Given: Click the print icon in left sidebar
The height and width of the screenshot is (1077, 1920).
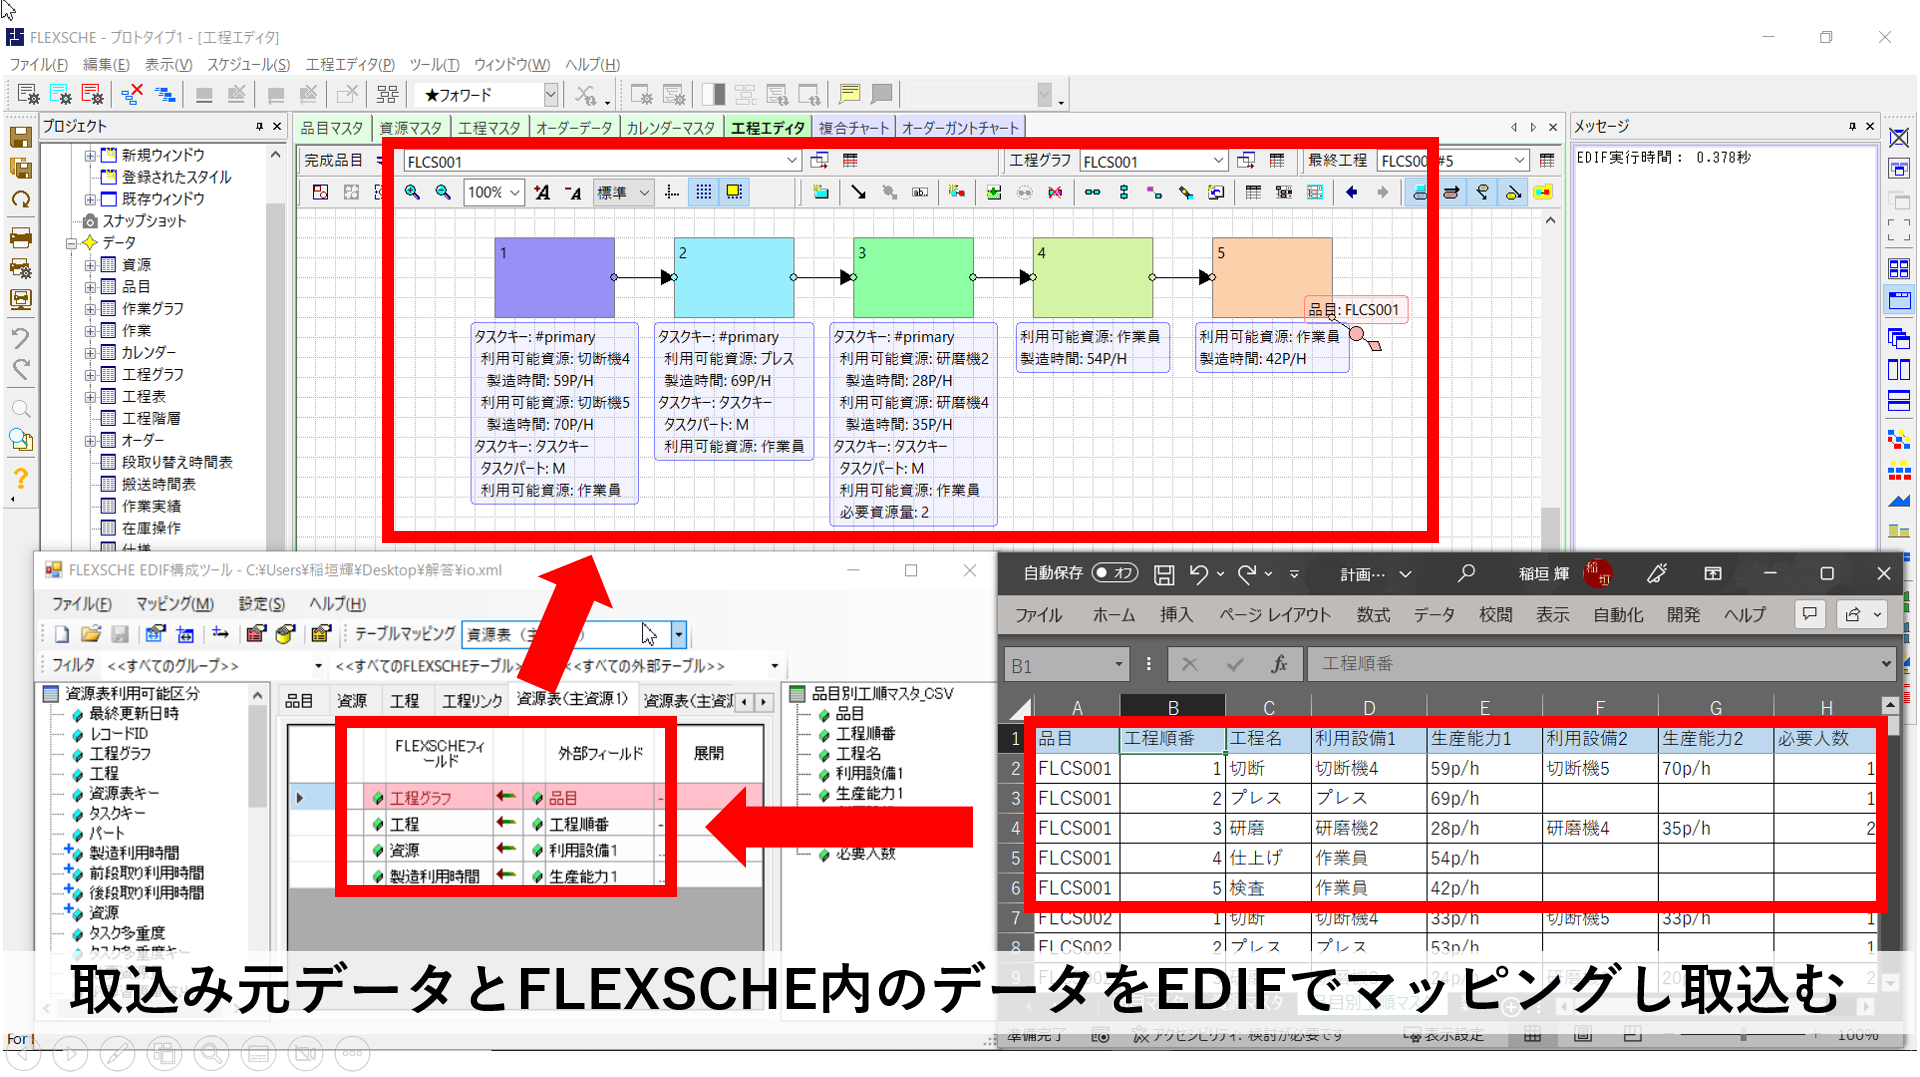Looking at the screenshot, I should pyautogui.click(x=20, y=238).
